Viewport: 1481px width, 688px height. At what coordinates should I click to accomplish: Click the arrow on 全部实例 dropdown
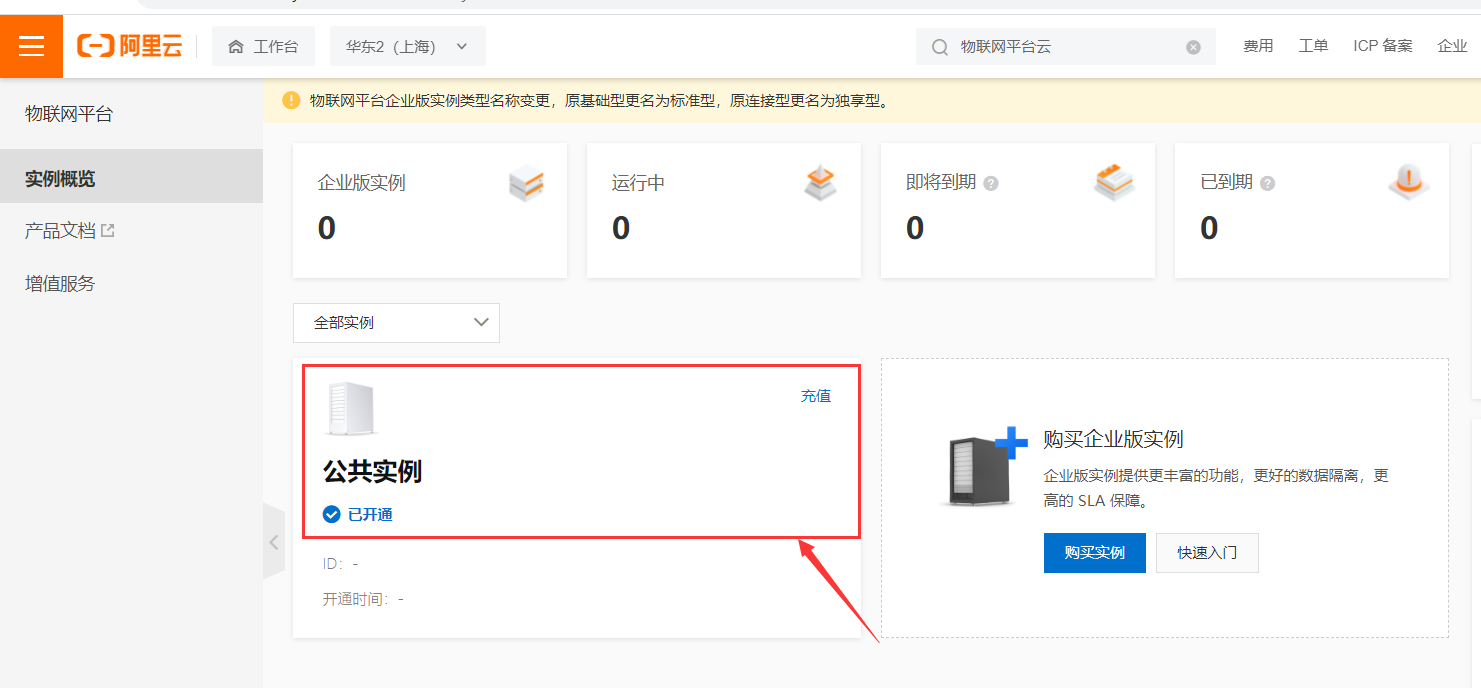(481, 322)
